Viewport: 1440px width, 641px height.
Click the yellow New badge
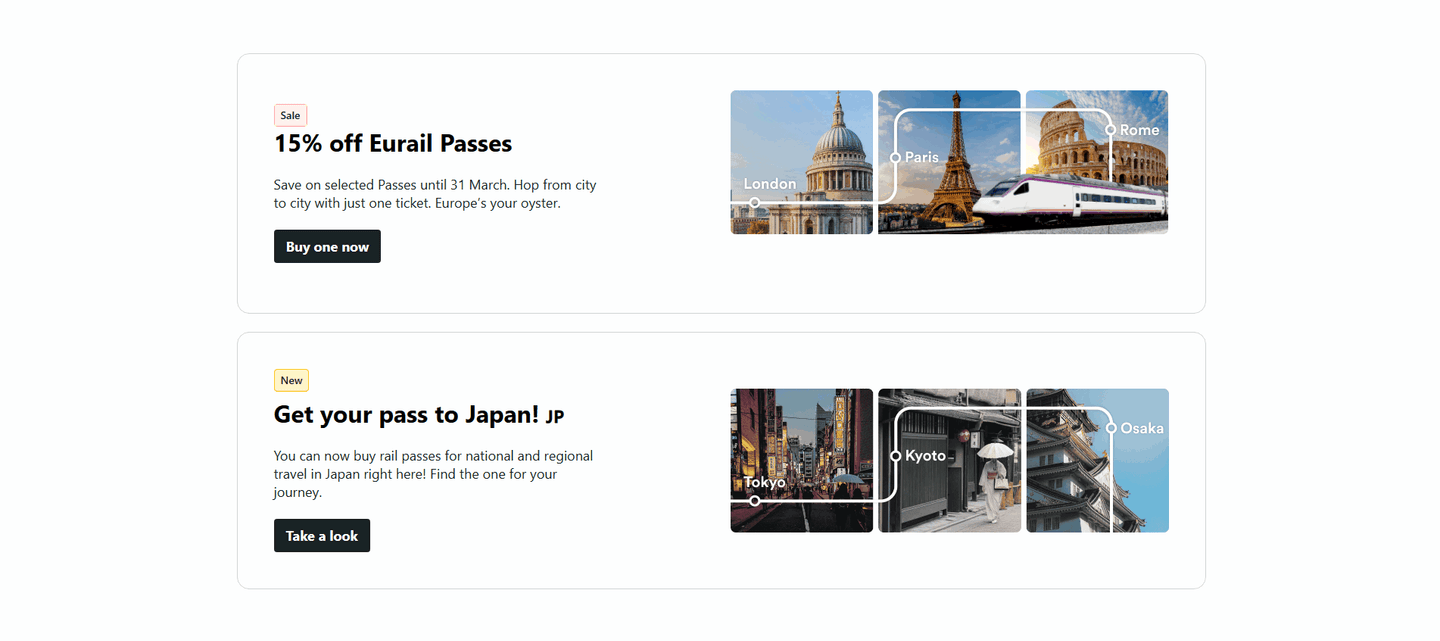click(x=291, y=380)
